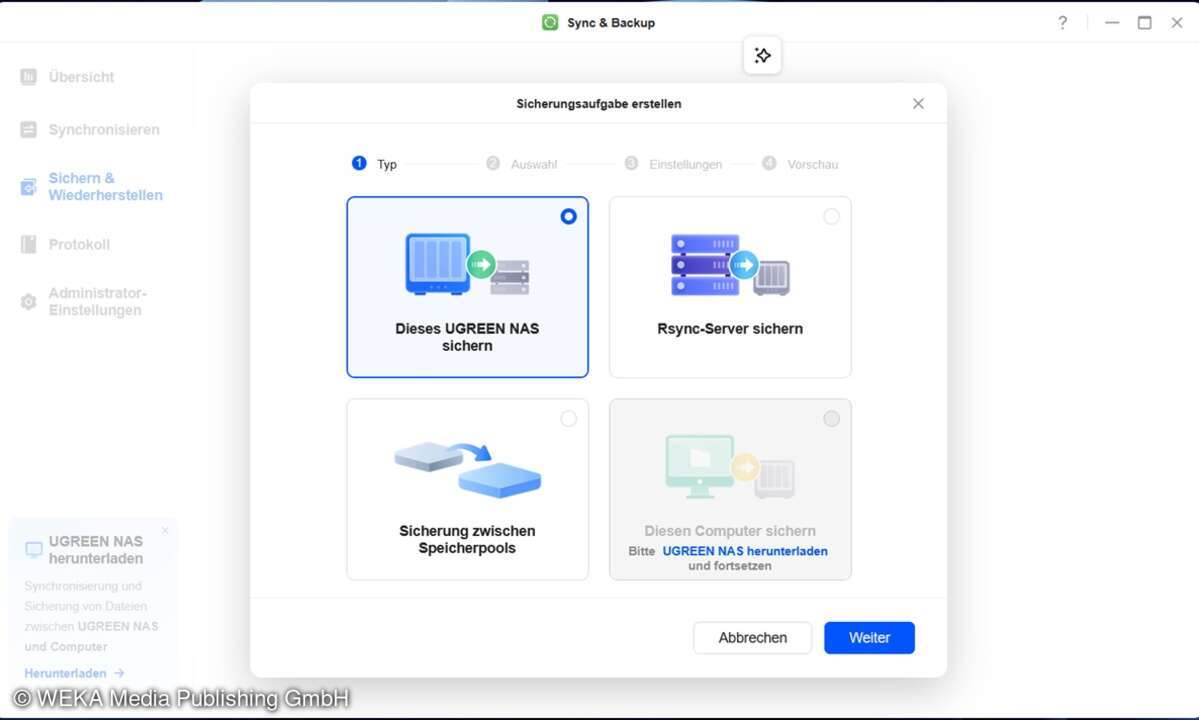Click the Herunterladen arrow link in sidebar
This screenshot has width=1199, height=720.
click(74, 673)
